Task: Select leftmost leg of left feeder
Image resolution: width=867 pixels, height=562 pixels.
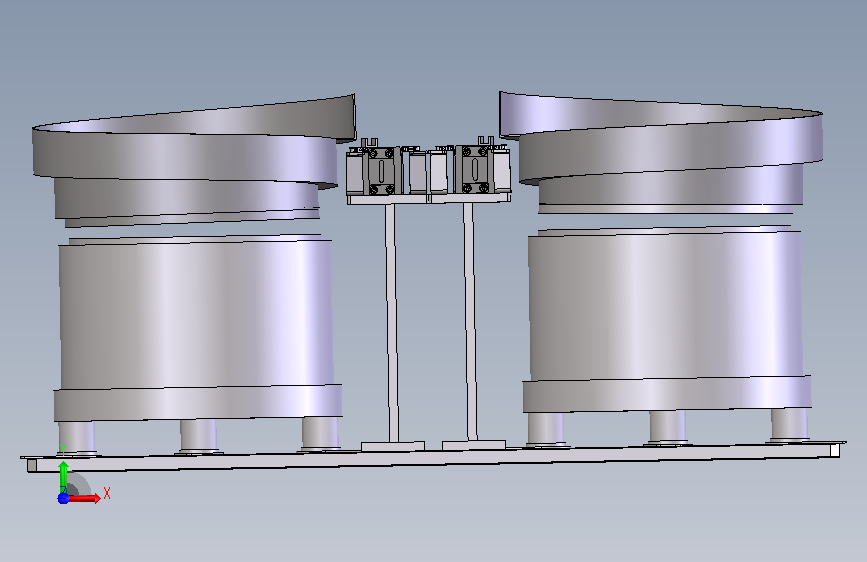Action: pos(77,438)
